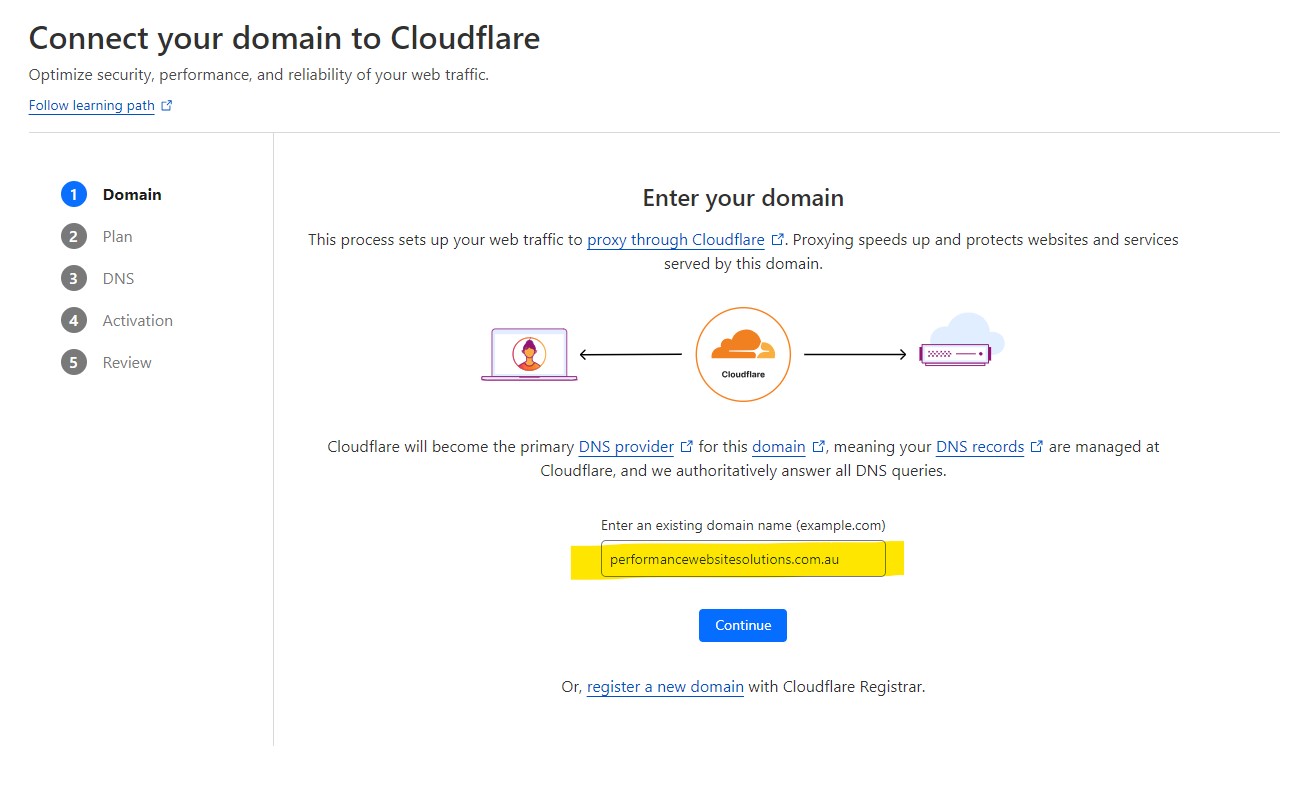
Task: Select the Plan step in the sidebar
Action: pyautogui.click(x=116, y=236)
